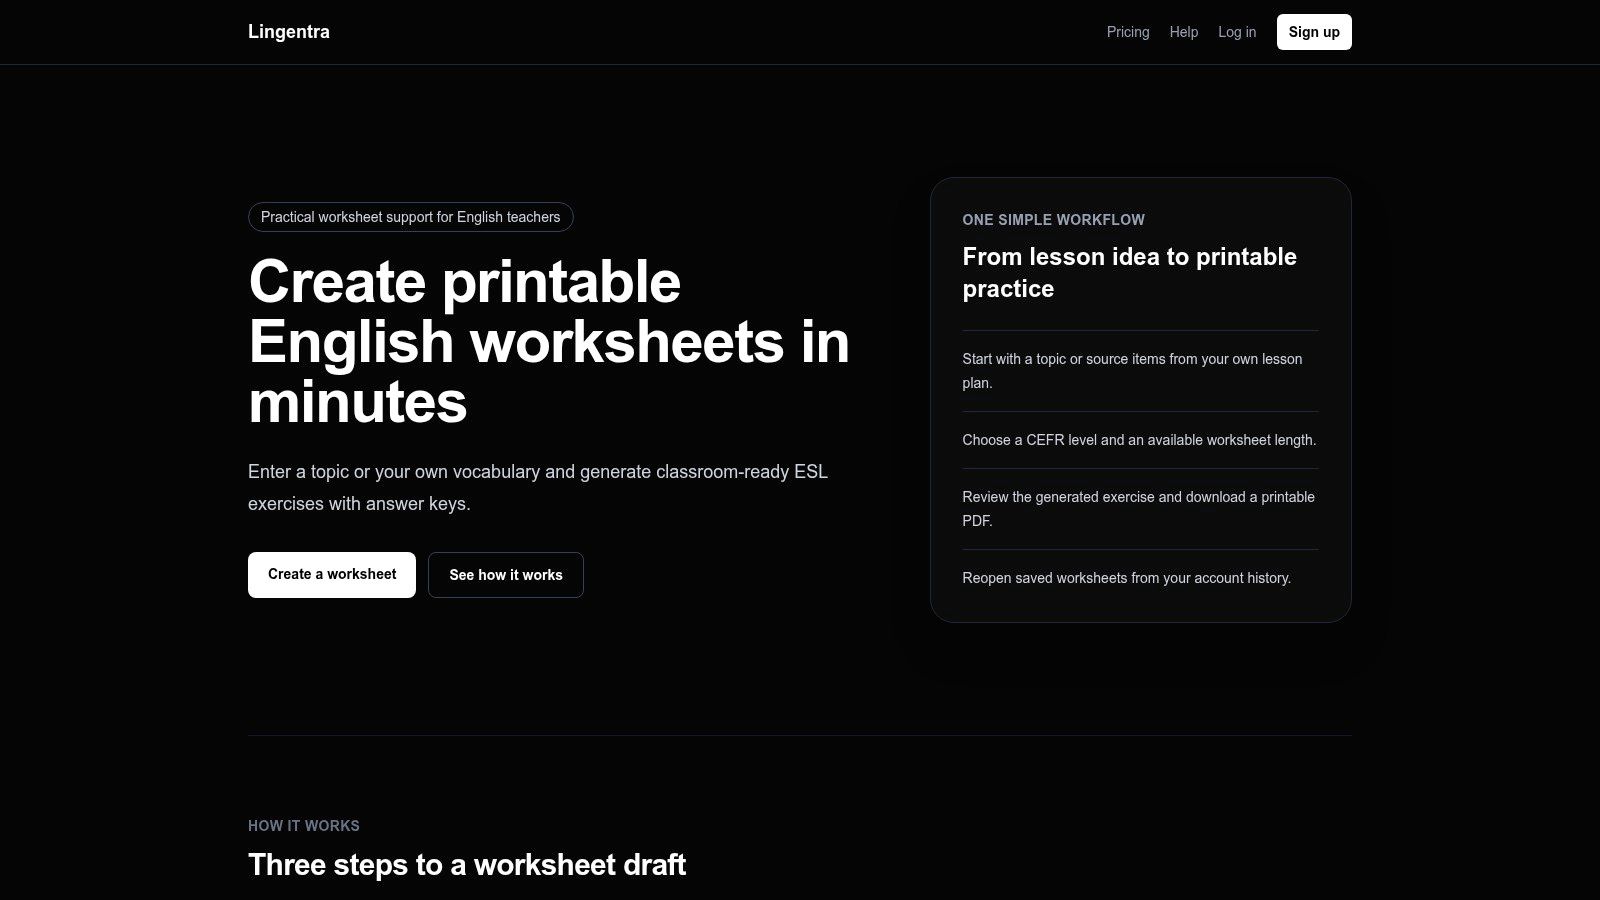
Task: Click the 'Choose a CEFR level' step text
Action: tap(1139, 440)
